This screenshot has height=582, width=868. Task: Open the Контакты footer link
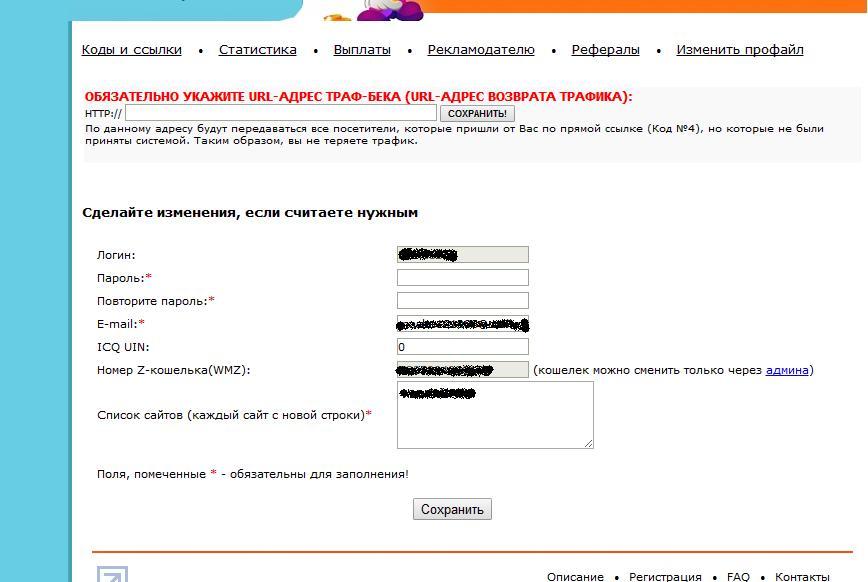[x=802, y=576]
